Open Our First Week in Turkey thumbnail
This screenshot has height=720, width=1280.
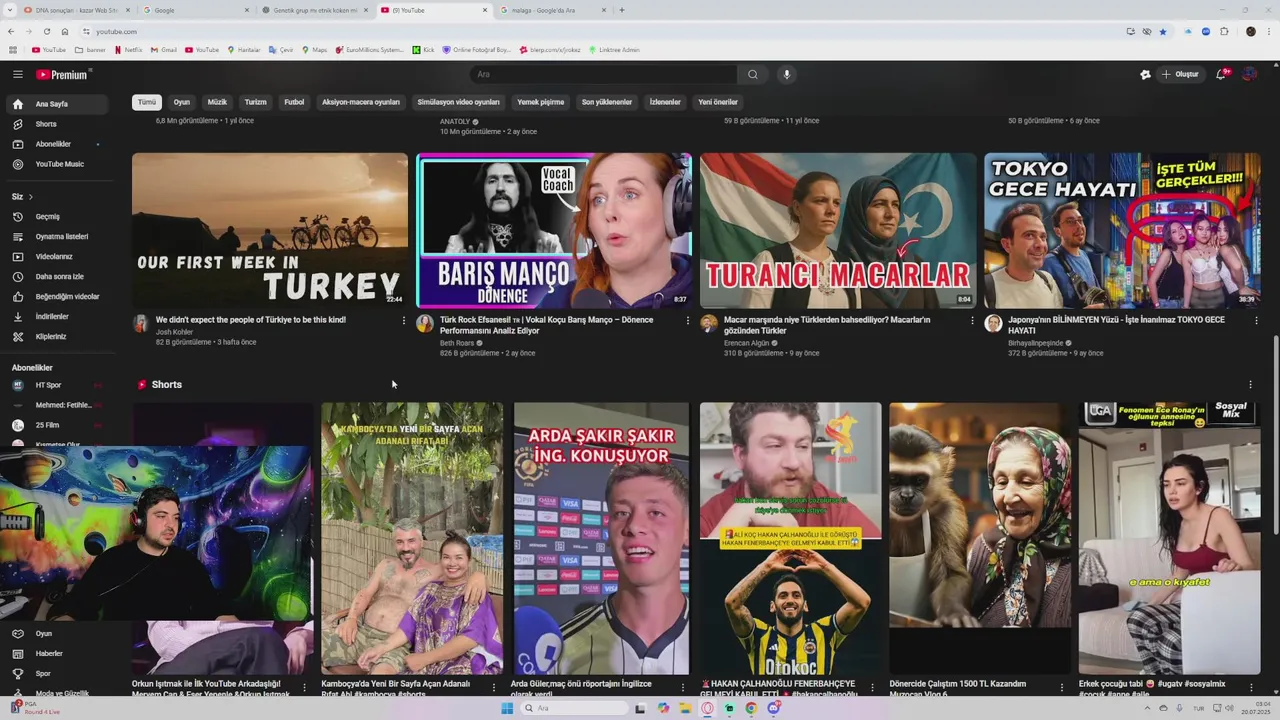coord(270,230)
